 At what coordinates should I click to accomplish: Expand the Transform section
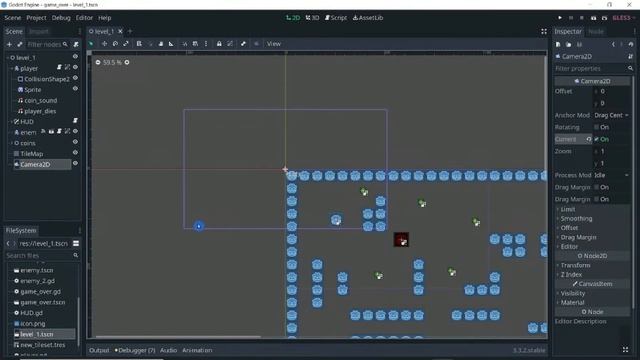click(575, 265)
